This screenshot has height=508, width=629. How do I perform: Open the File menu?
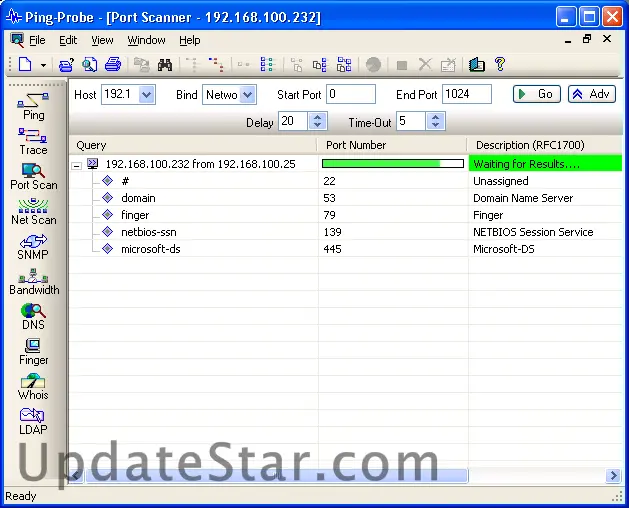pyautogui.click(x=37, y=41)
